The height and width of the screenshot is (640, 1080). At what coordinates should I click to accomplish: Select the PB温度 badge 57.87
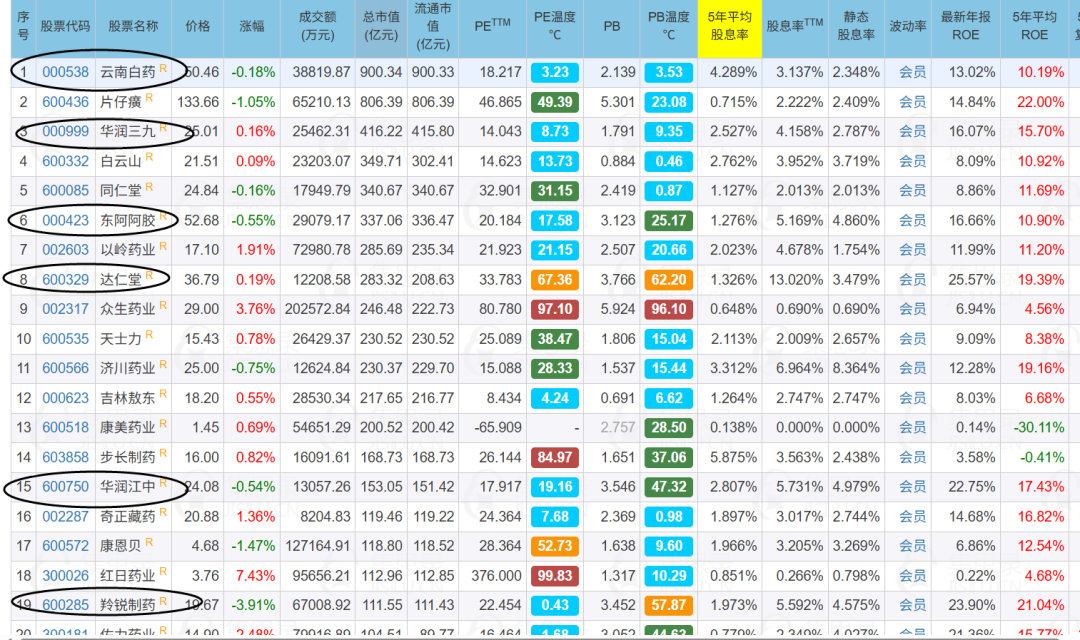pos(668,605)
